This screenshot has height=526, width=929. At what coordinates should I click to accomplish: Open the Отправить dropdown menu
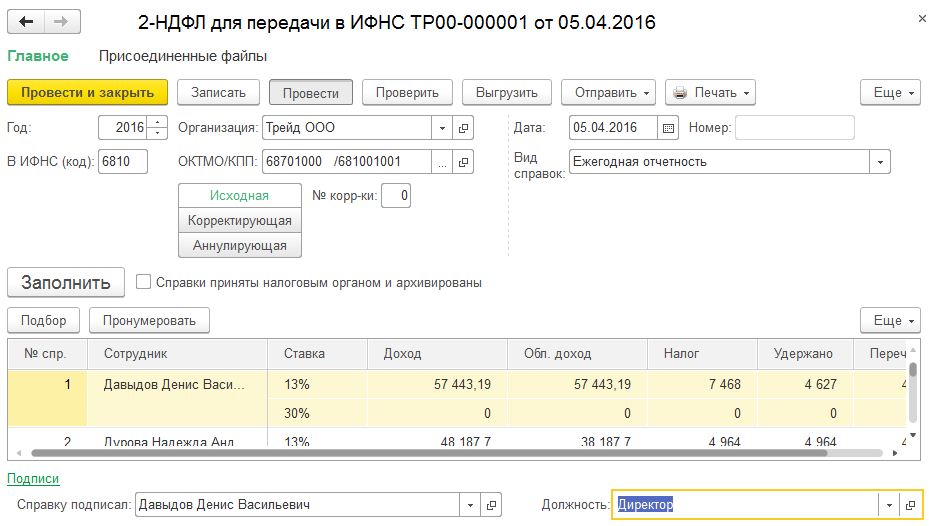(x=608, y=92)
